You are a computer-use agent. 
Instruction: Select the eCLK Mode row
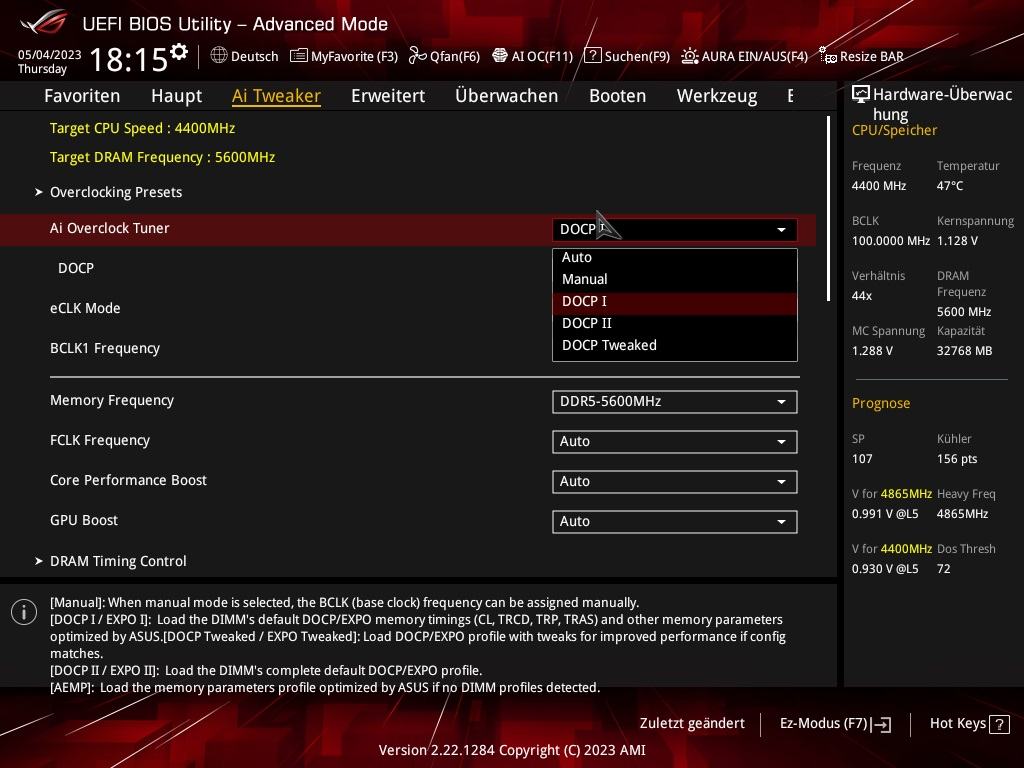pyautogui.click(x=408, y=308)
